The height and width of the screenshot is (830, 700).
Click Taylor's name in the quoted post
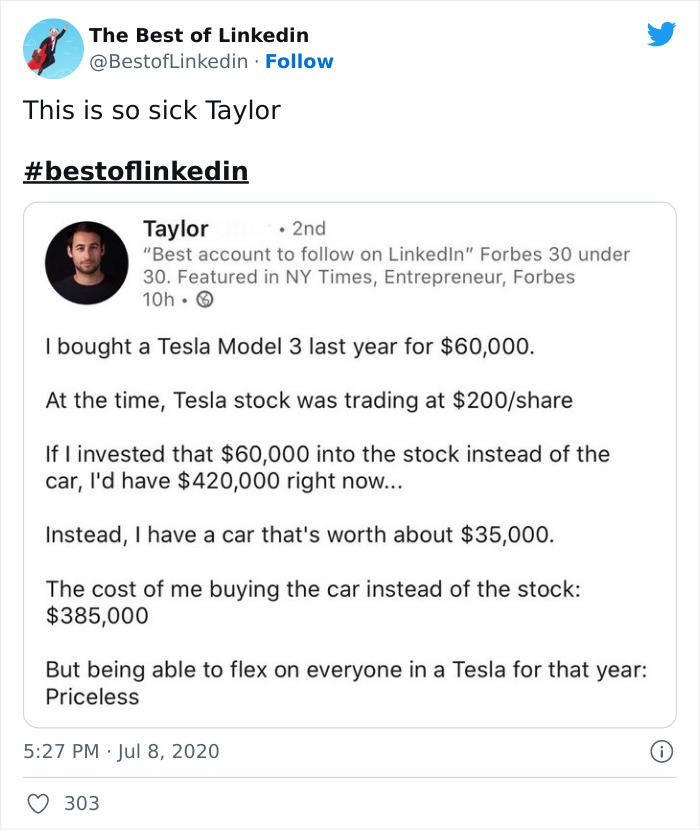coord(176,229)
